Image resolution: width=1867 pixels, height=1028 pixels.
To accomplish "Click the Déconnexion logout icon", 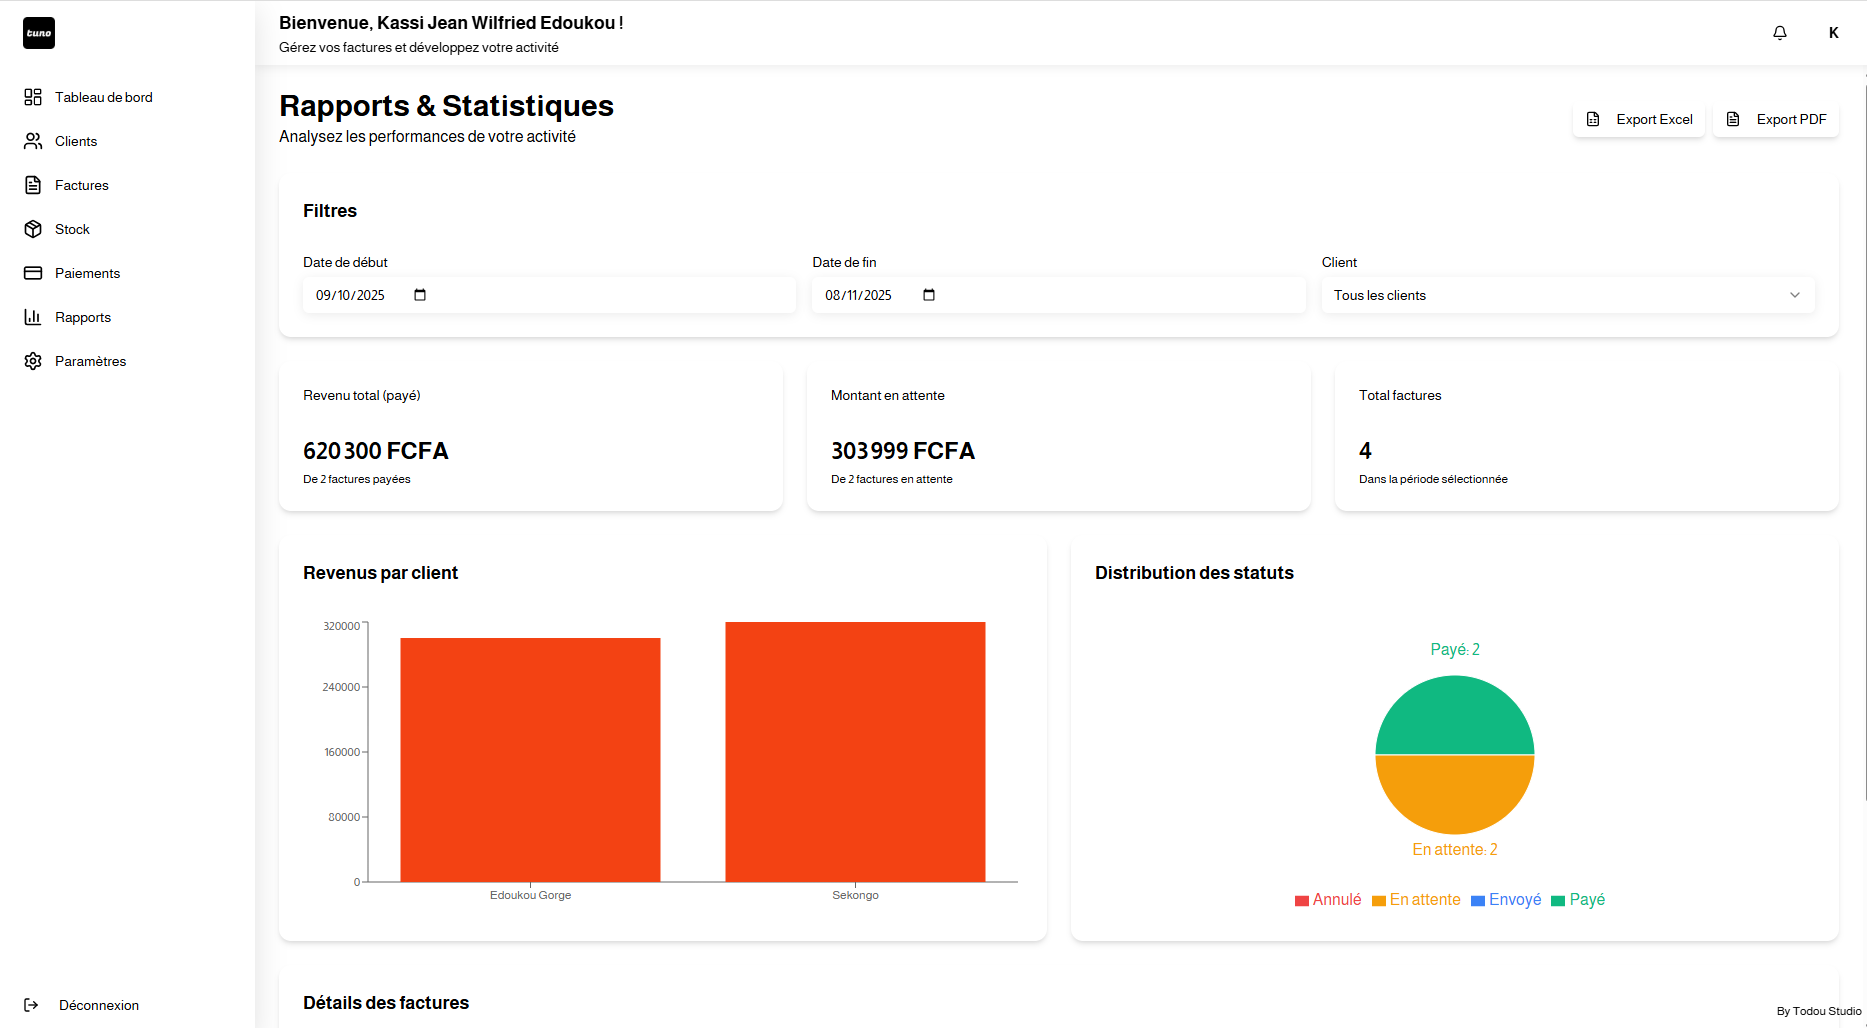I will click(x=31, y=1005).
